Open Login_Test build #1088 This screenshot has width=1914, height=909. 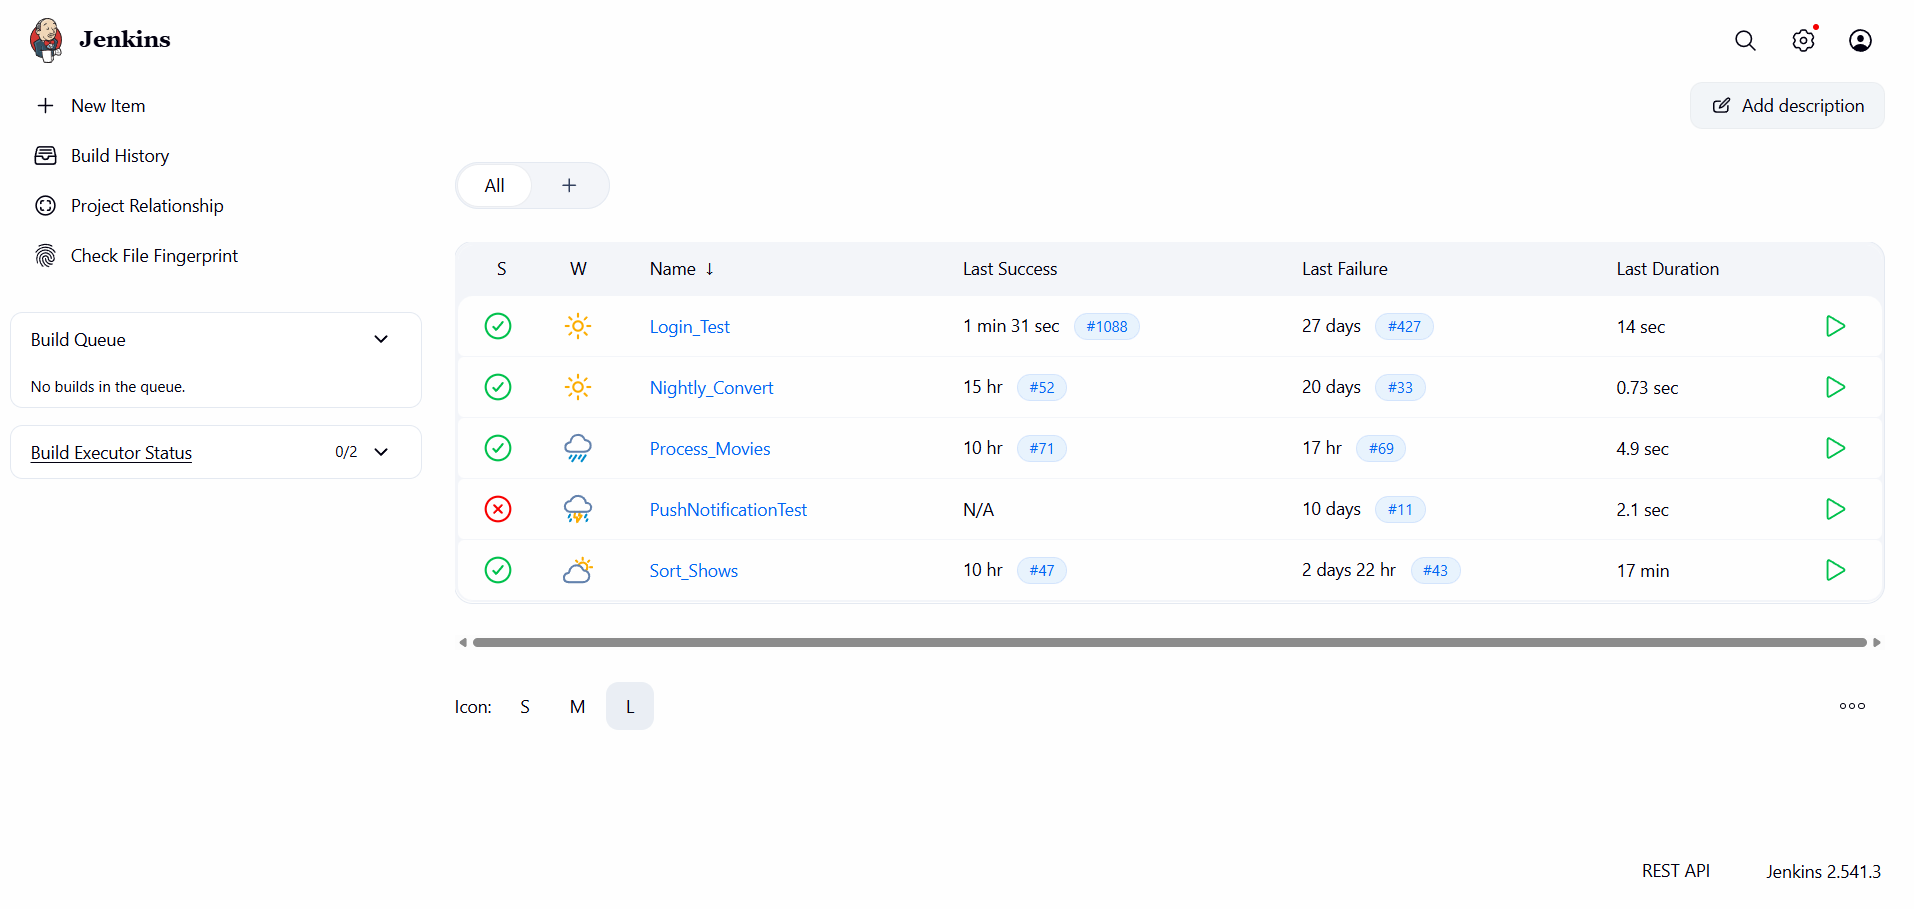pos(1107,327)
